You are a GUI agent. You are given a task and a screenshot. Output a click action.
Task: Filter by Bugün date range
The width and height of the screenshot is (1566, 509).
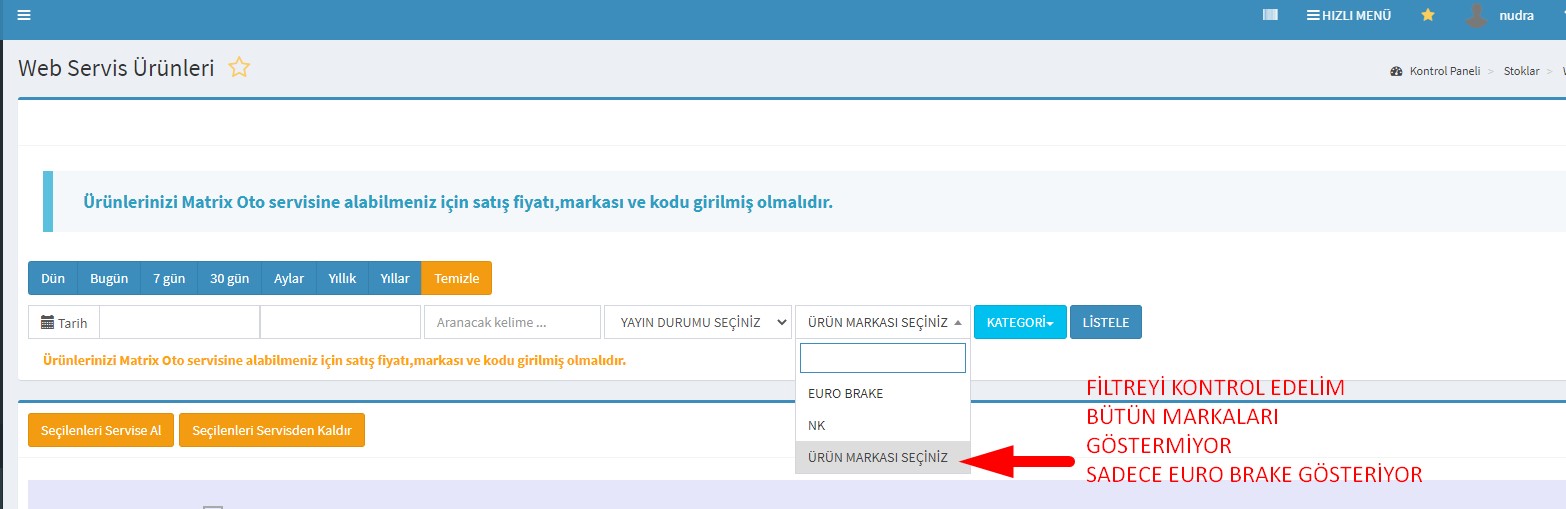(x=109, y=278)
